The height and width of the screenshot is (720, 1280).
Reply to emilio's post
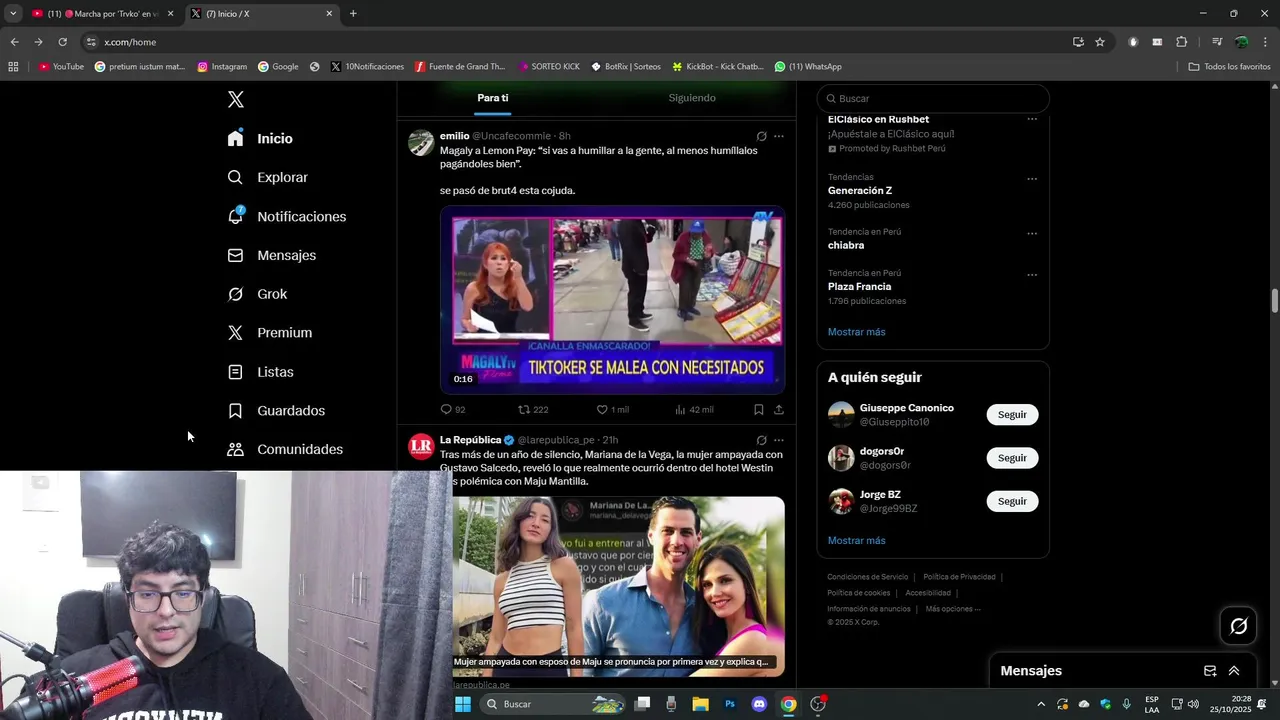click(x=453, y=409)
